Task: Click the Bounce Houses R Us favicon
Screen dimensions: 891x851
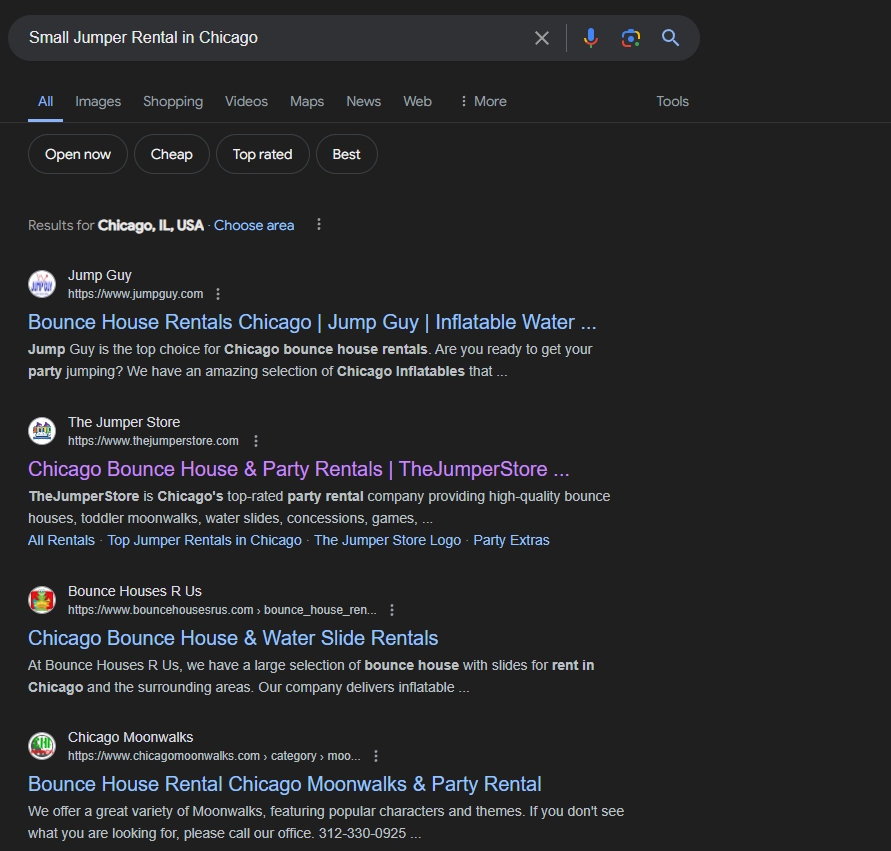Action: [42, 600]
